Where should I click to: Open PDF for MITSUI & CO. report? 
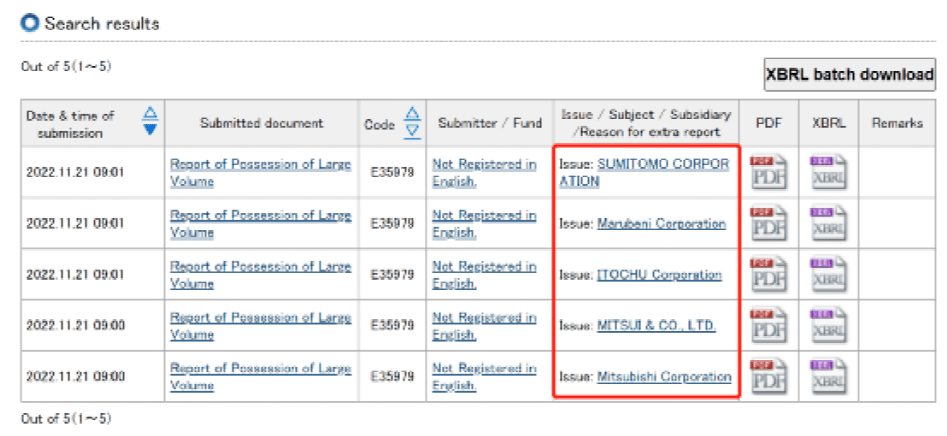click(x=768, y=326)
